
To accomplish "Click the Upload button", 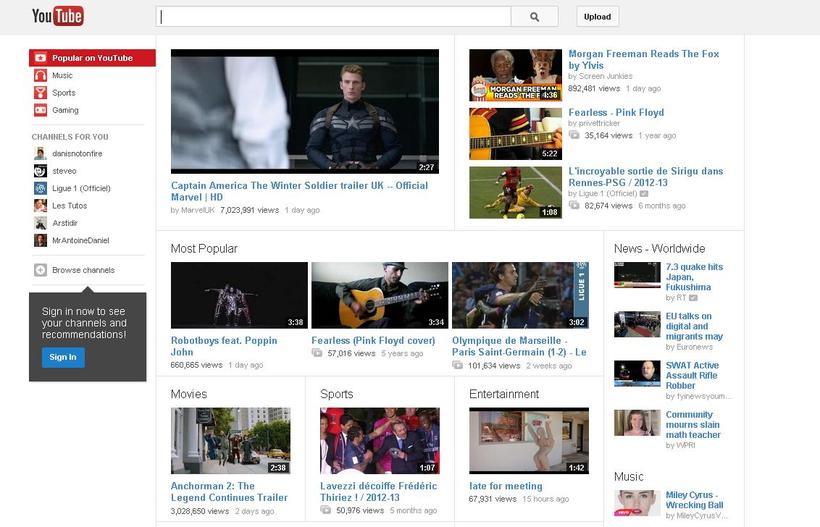I will 597,17.
